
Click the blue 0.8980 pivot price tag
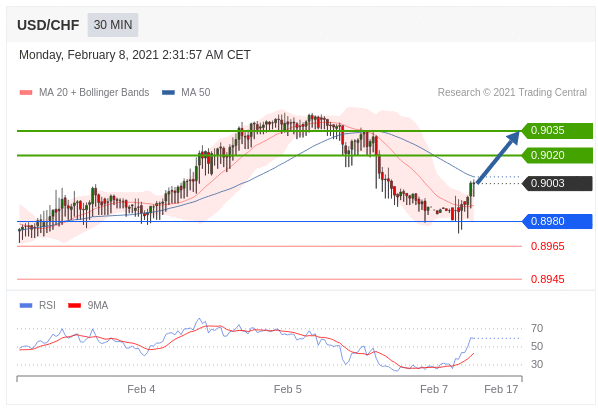click(557, 222)
